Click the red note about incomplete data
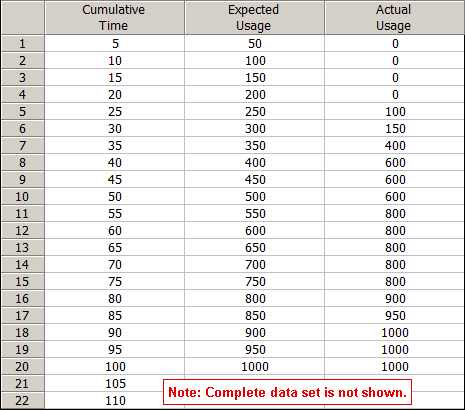 pos(287,392)
